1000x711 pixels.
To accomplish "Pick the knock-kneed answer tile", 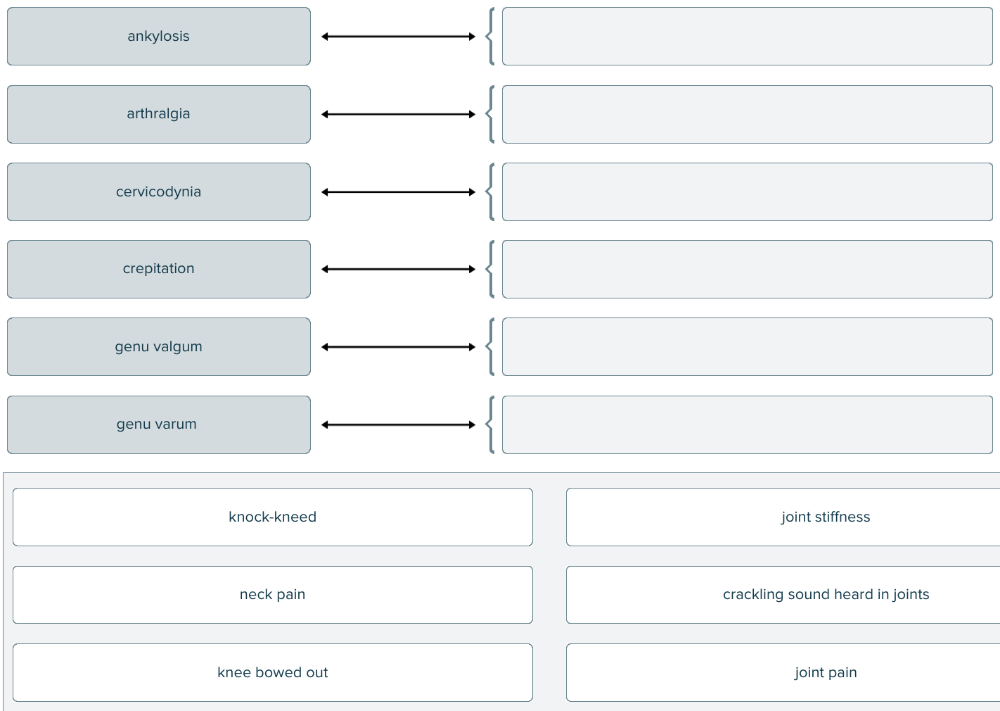I will click(272, 517).
